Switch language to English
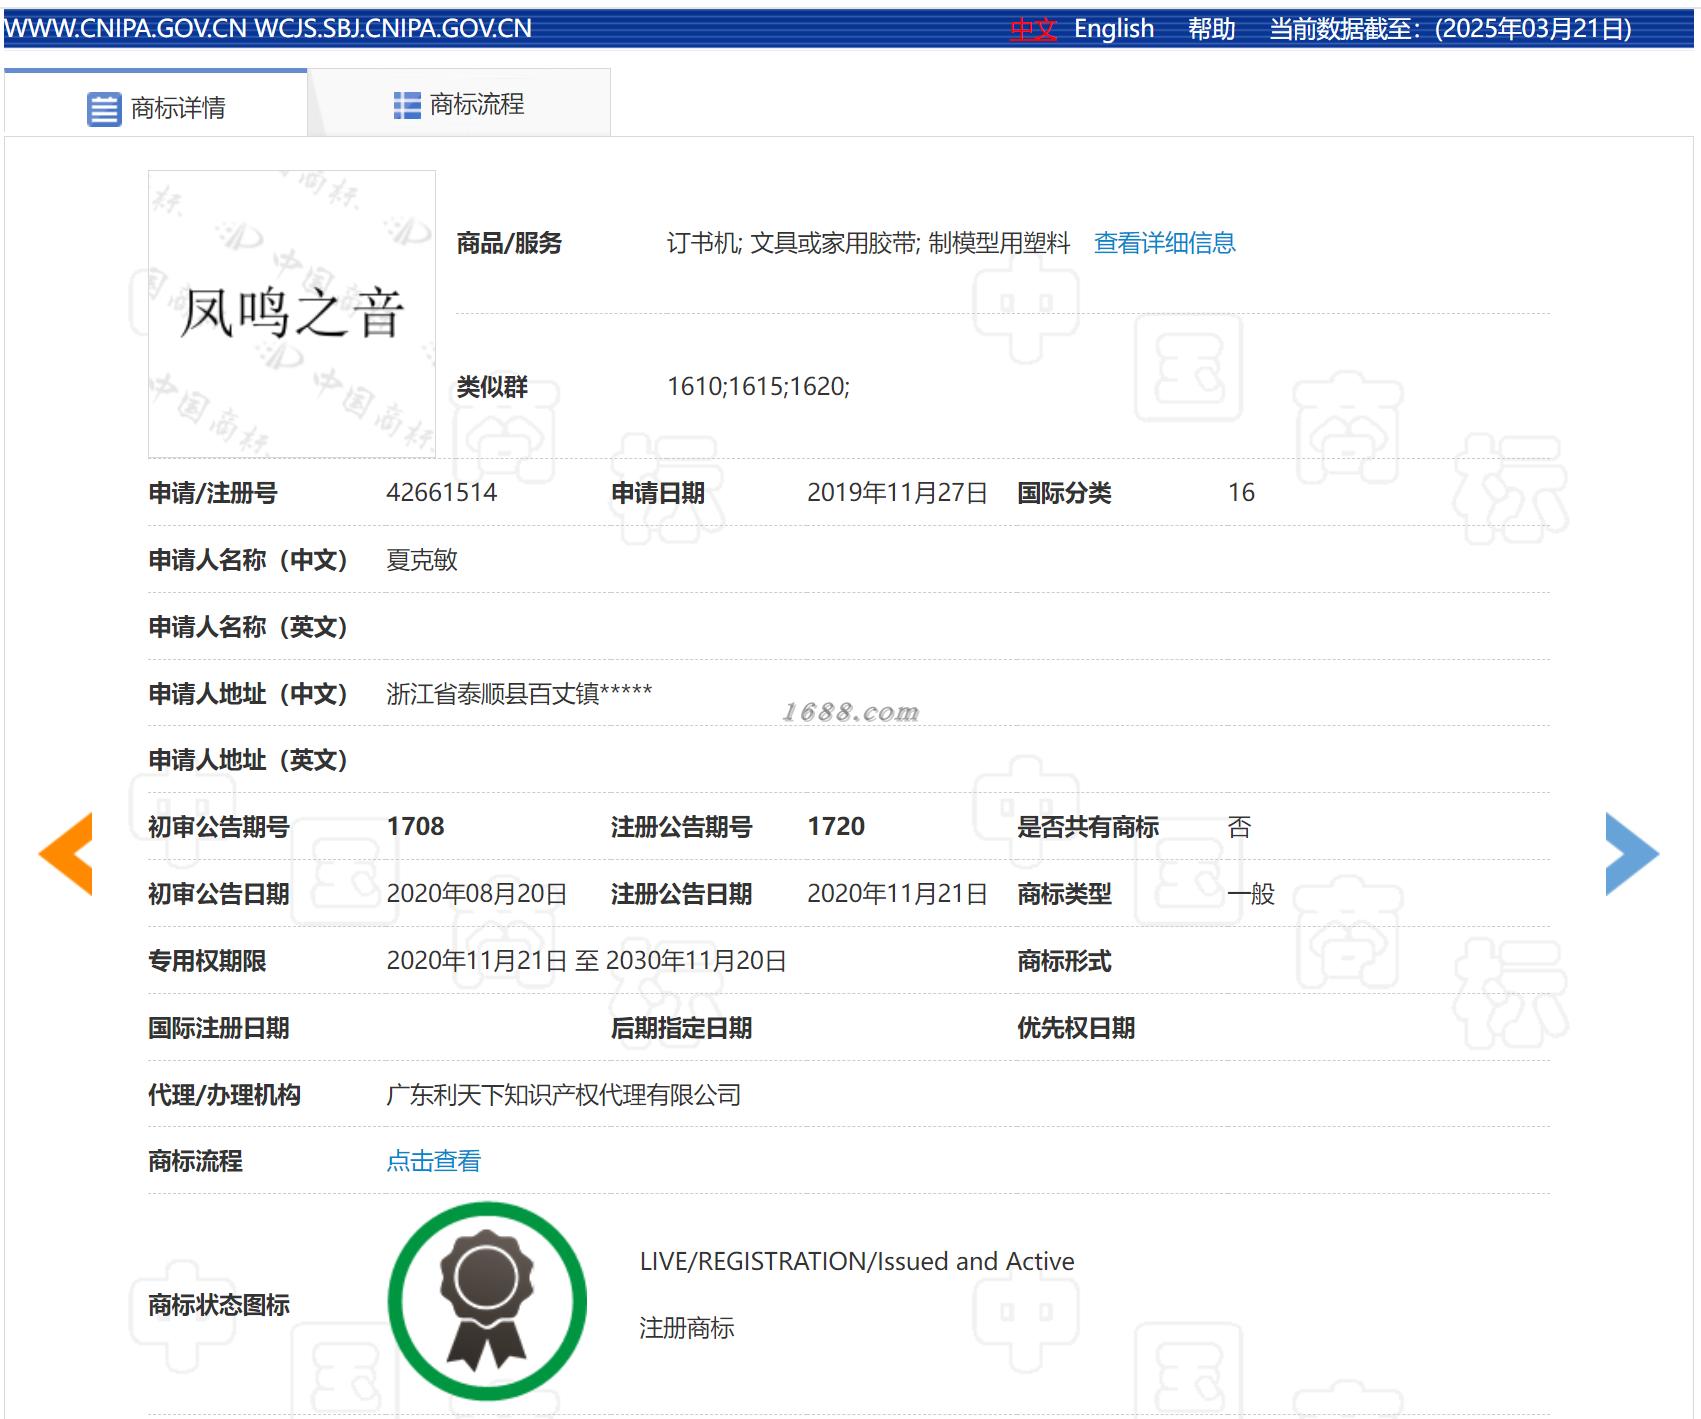Viewport: 1701px width, 1419px height. point(1114,29)
